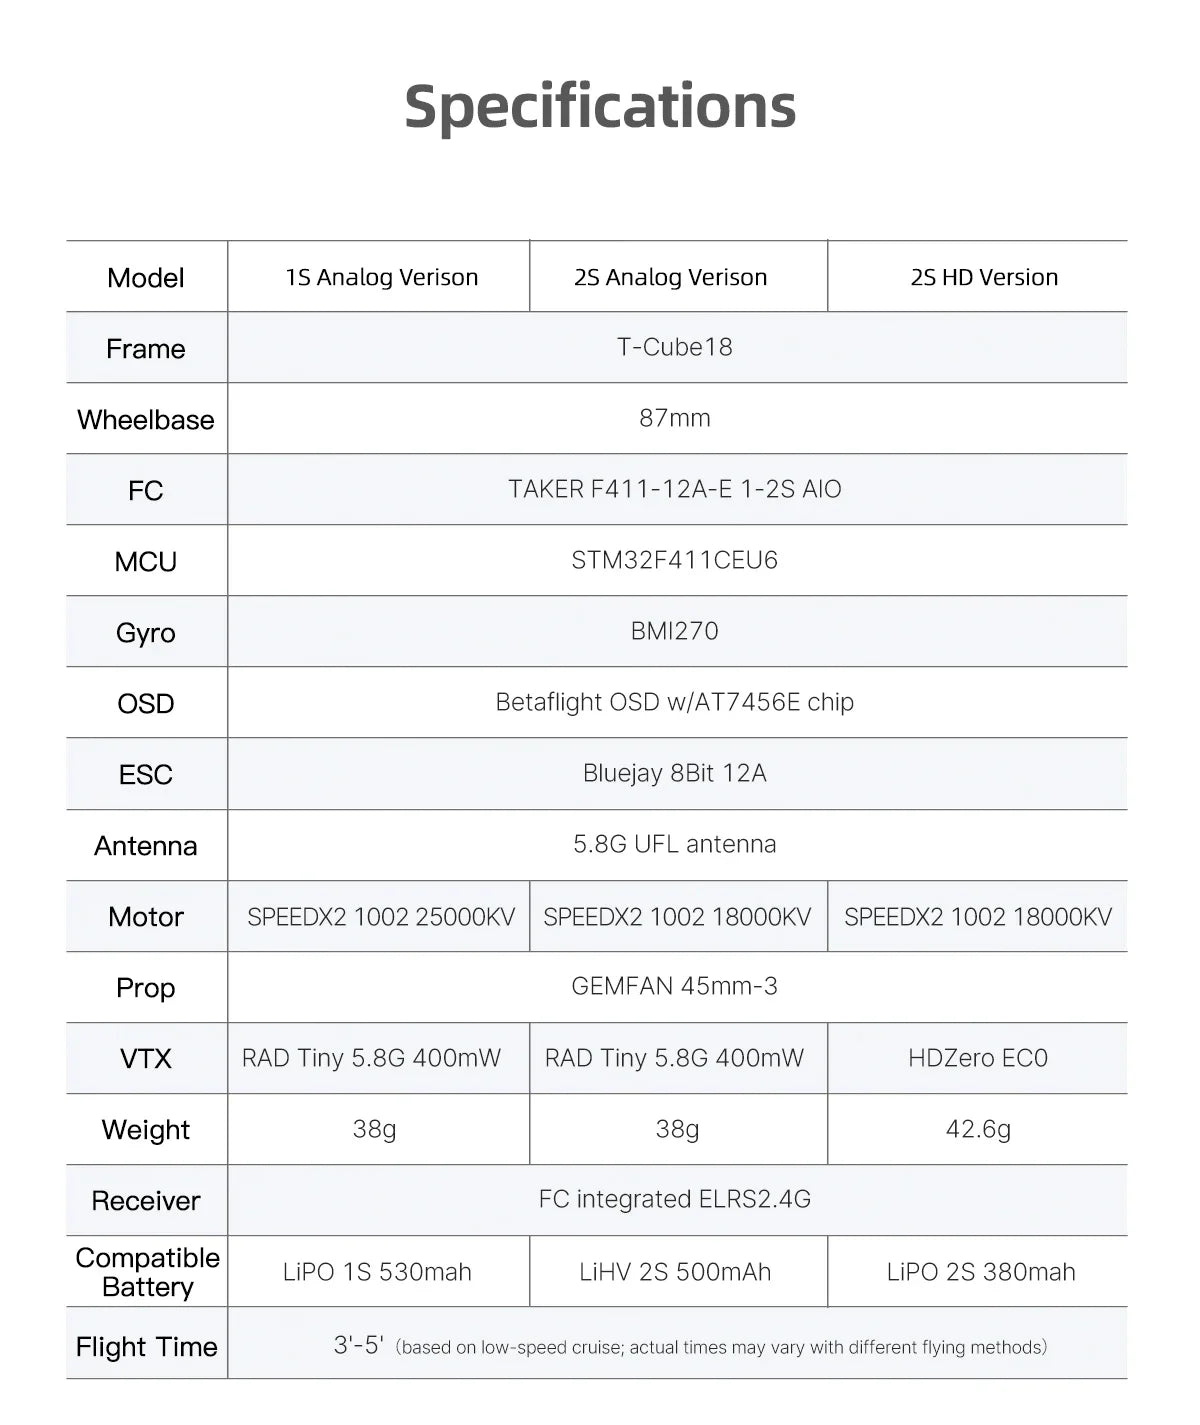Select the 1S Analog Verison column header

click(381, 277)
